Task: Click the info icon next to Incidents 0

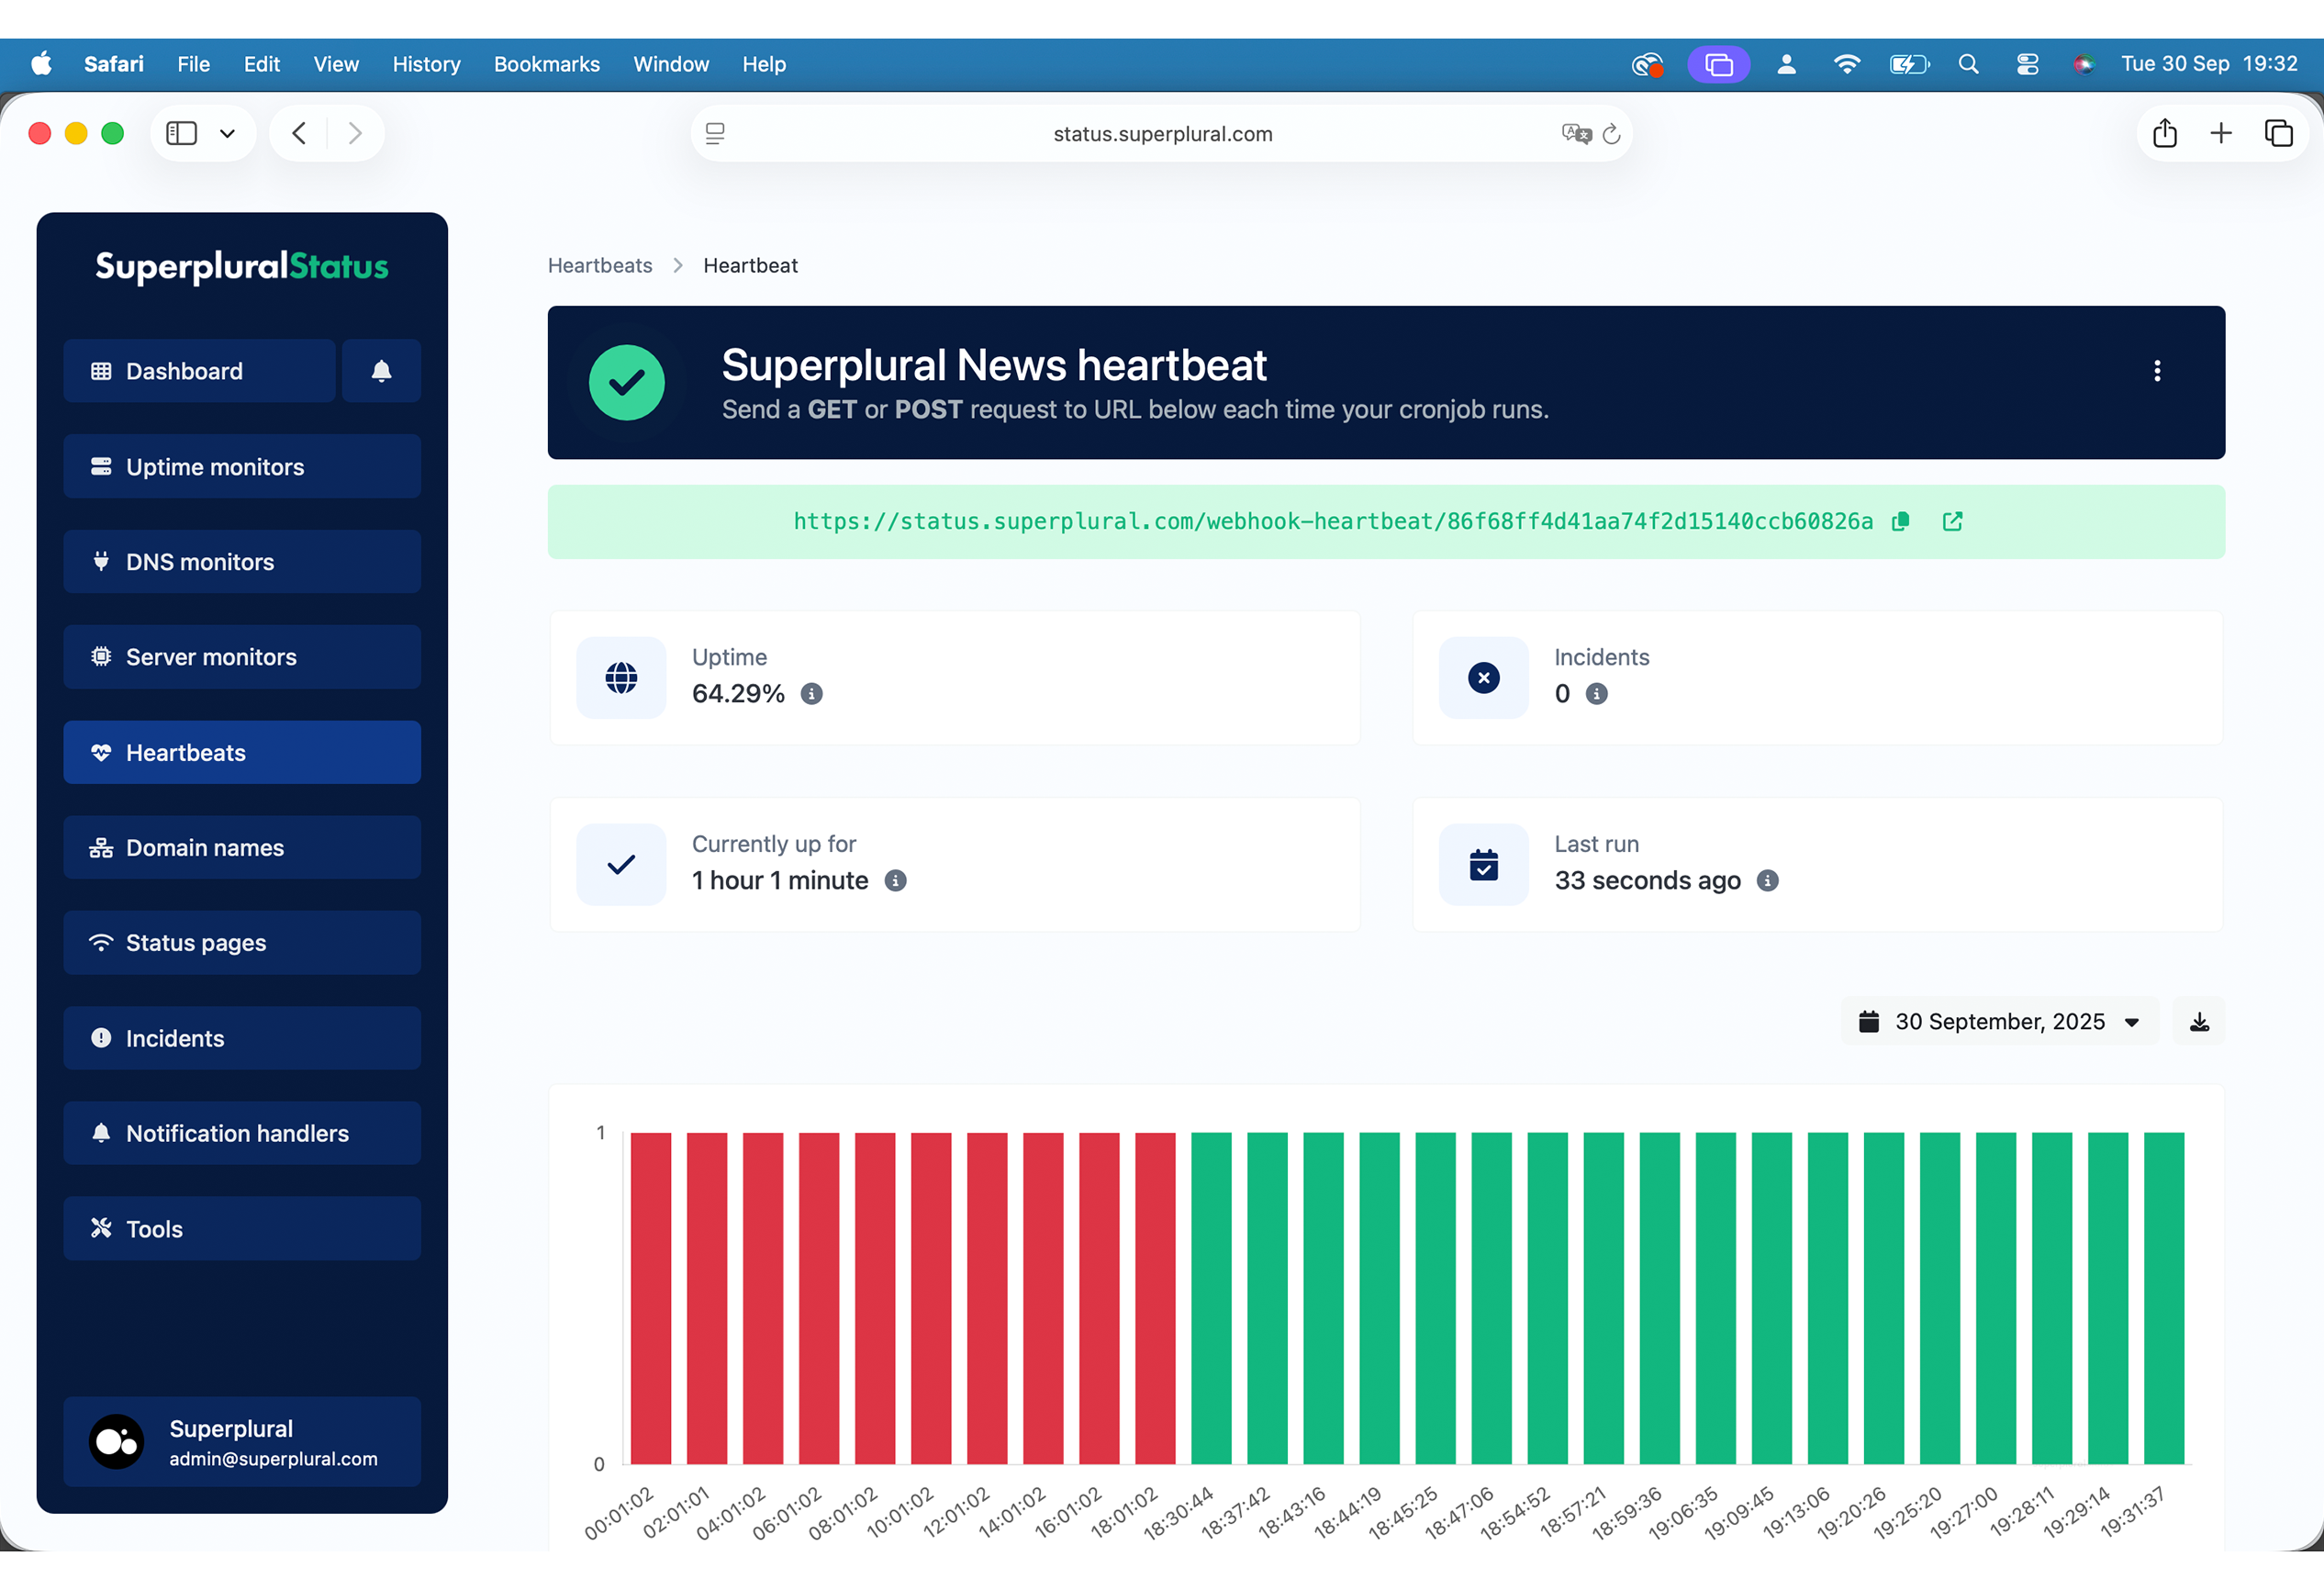Action: pos(1597,694)
